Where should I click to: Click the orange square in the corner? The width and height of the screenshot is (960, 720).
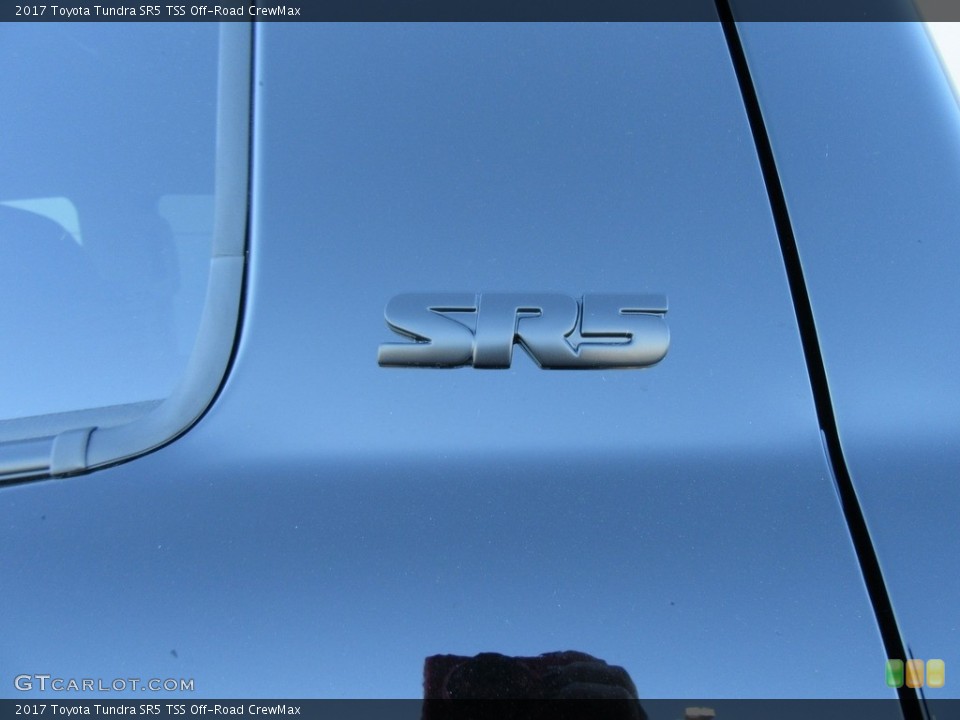coord(915,673)
